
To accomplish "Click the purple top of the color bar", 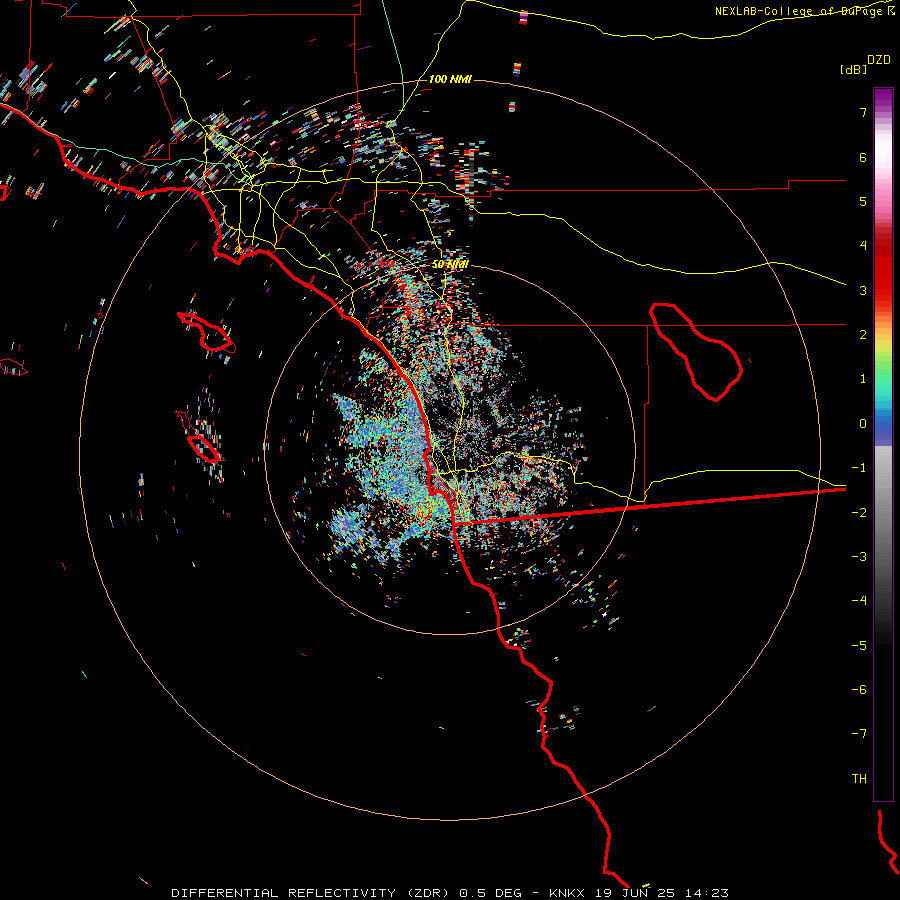I will point(883,98).
